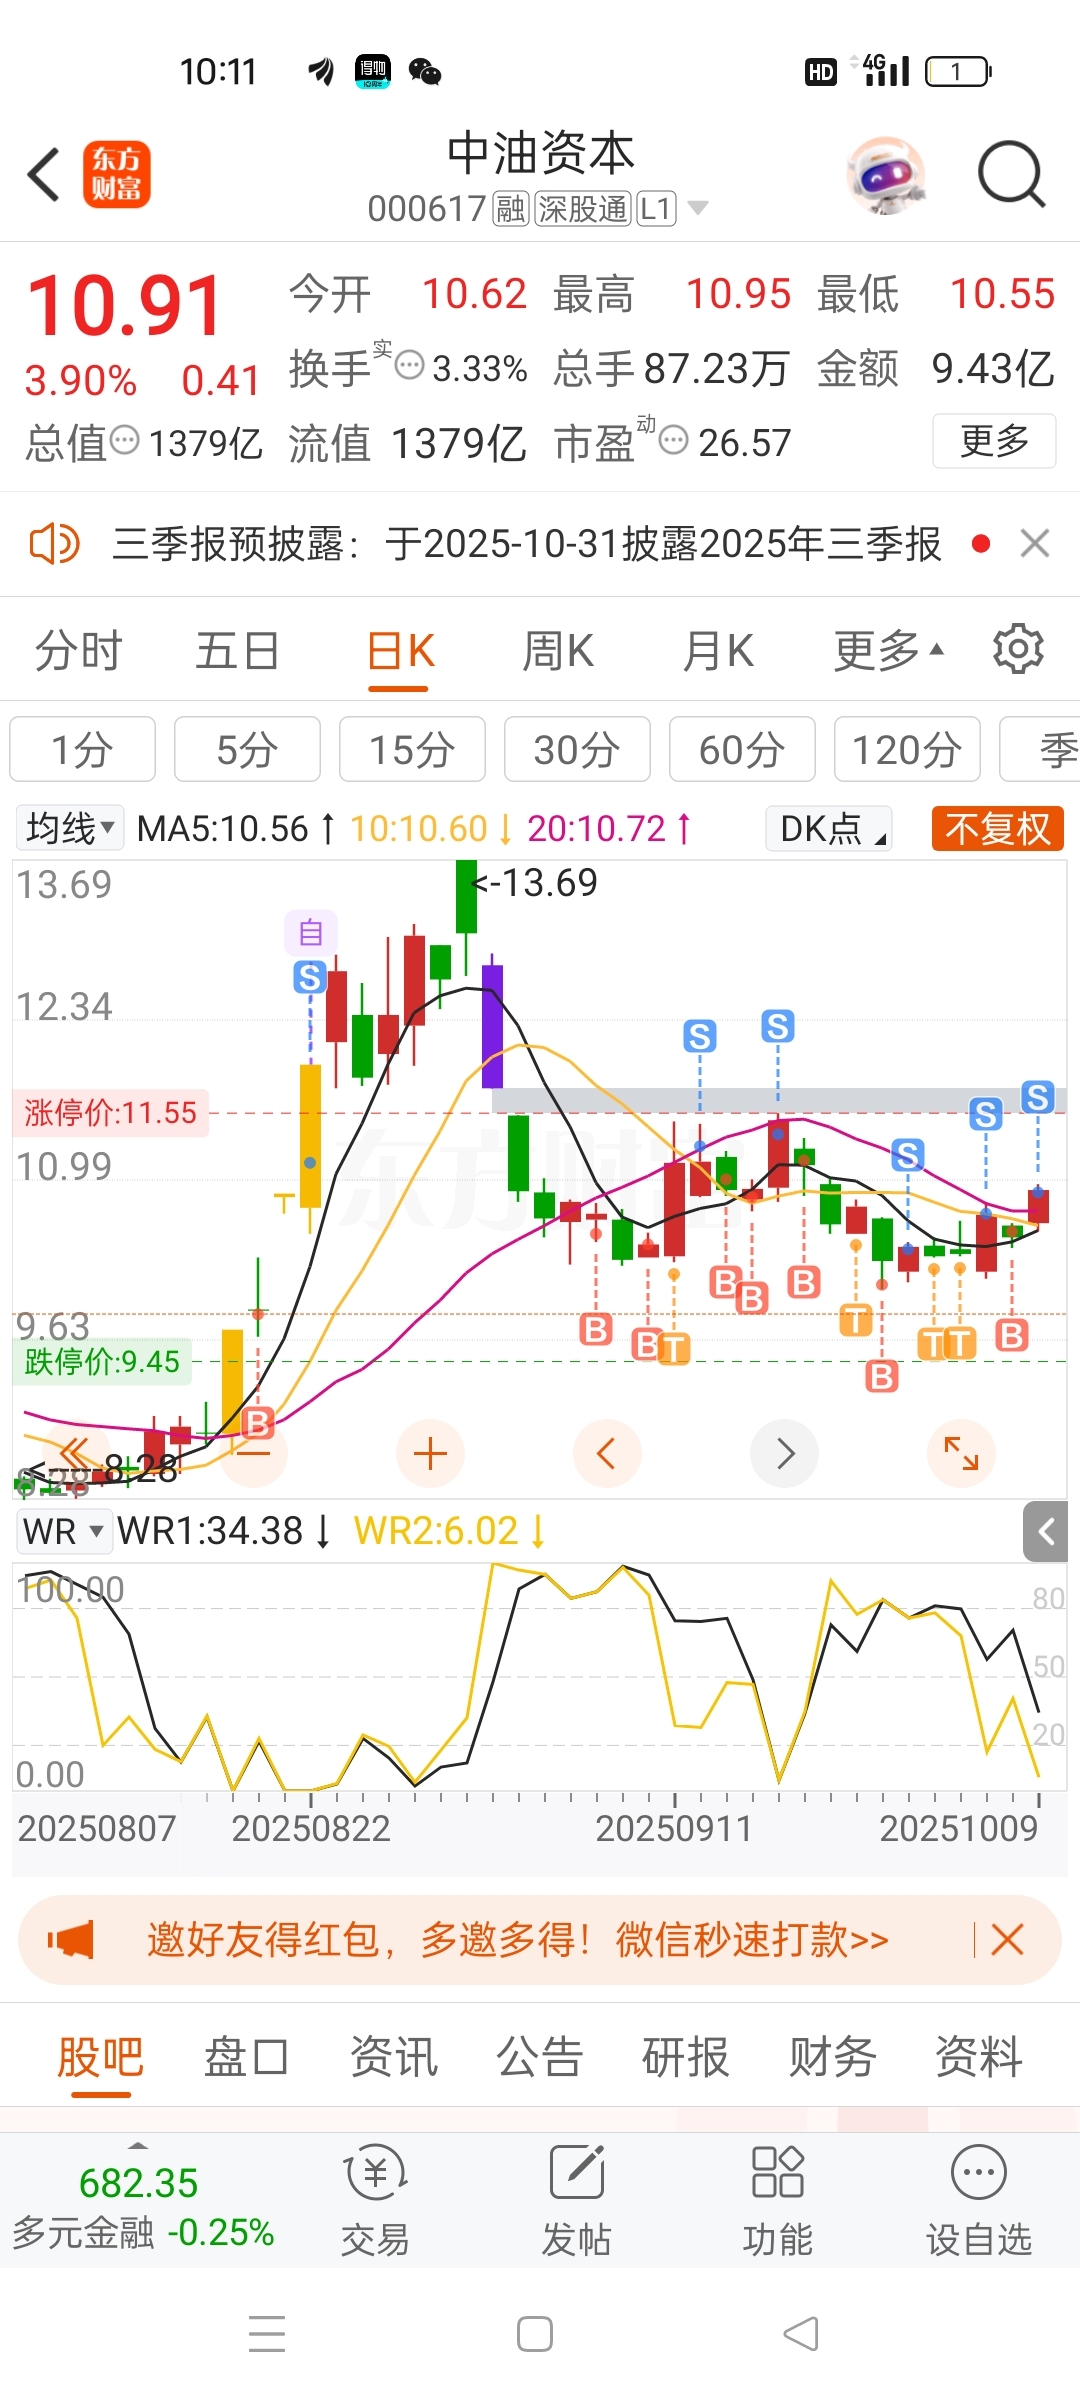Open 功能 functions icon
1080x2400 pixels.
pos(777,2201)
